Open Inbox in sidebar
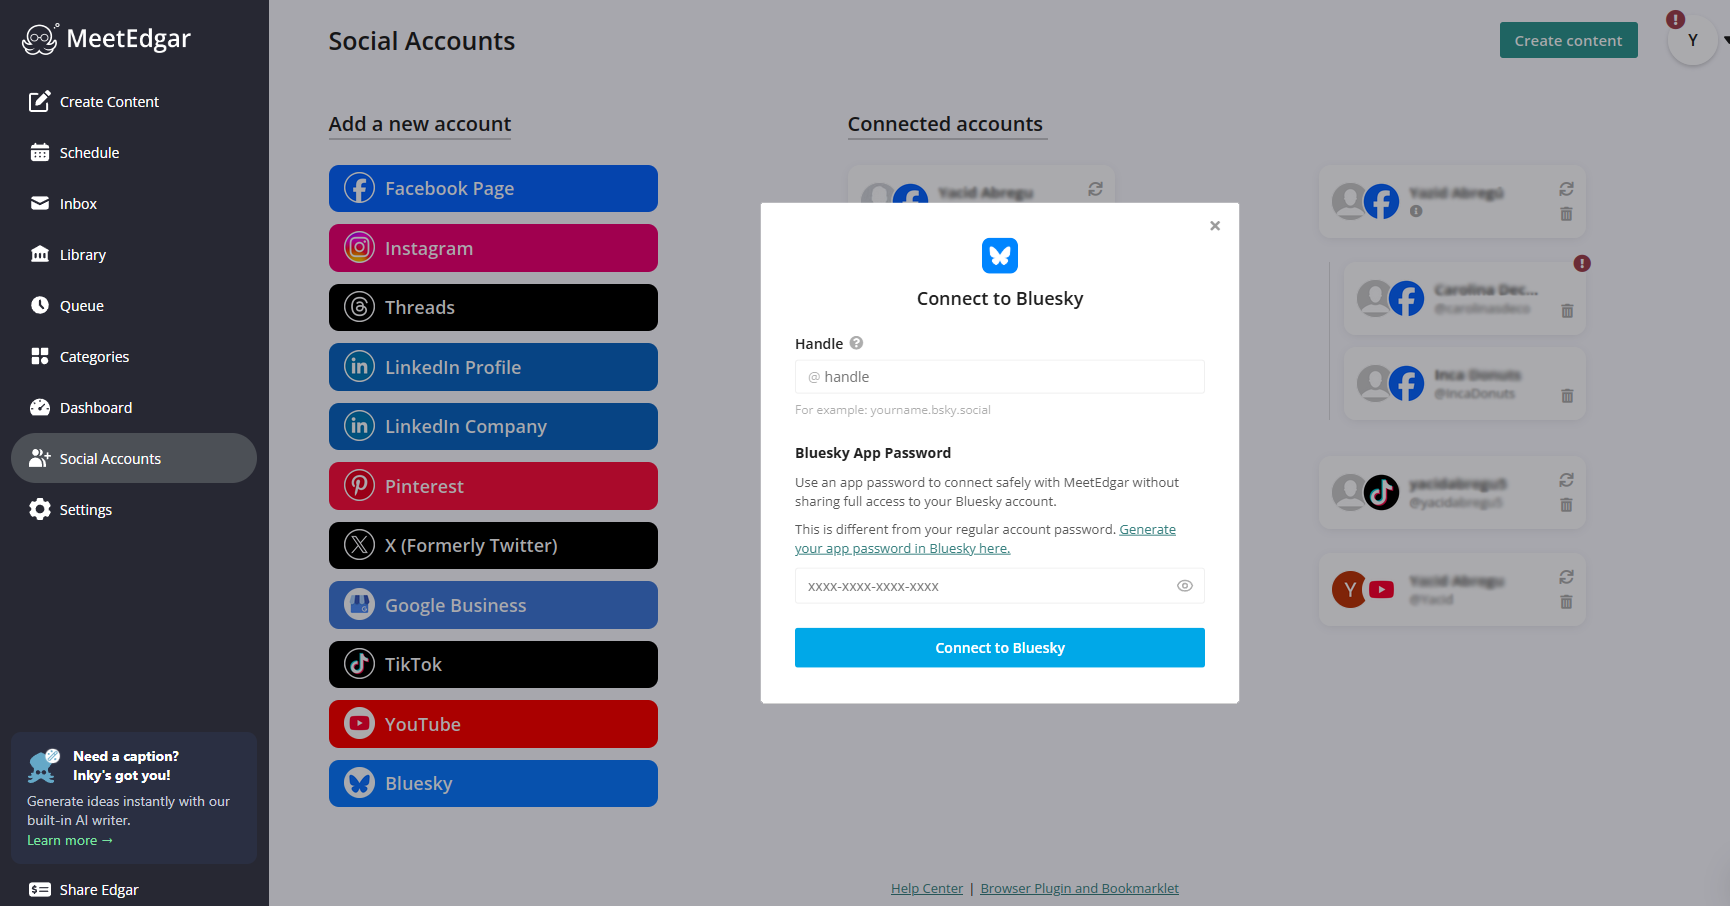The width and height of the screenshot is (1730, 906). pyautogui.click(x=134, y=203)
